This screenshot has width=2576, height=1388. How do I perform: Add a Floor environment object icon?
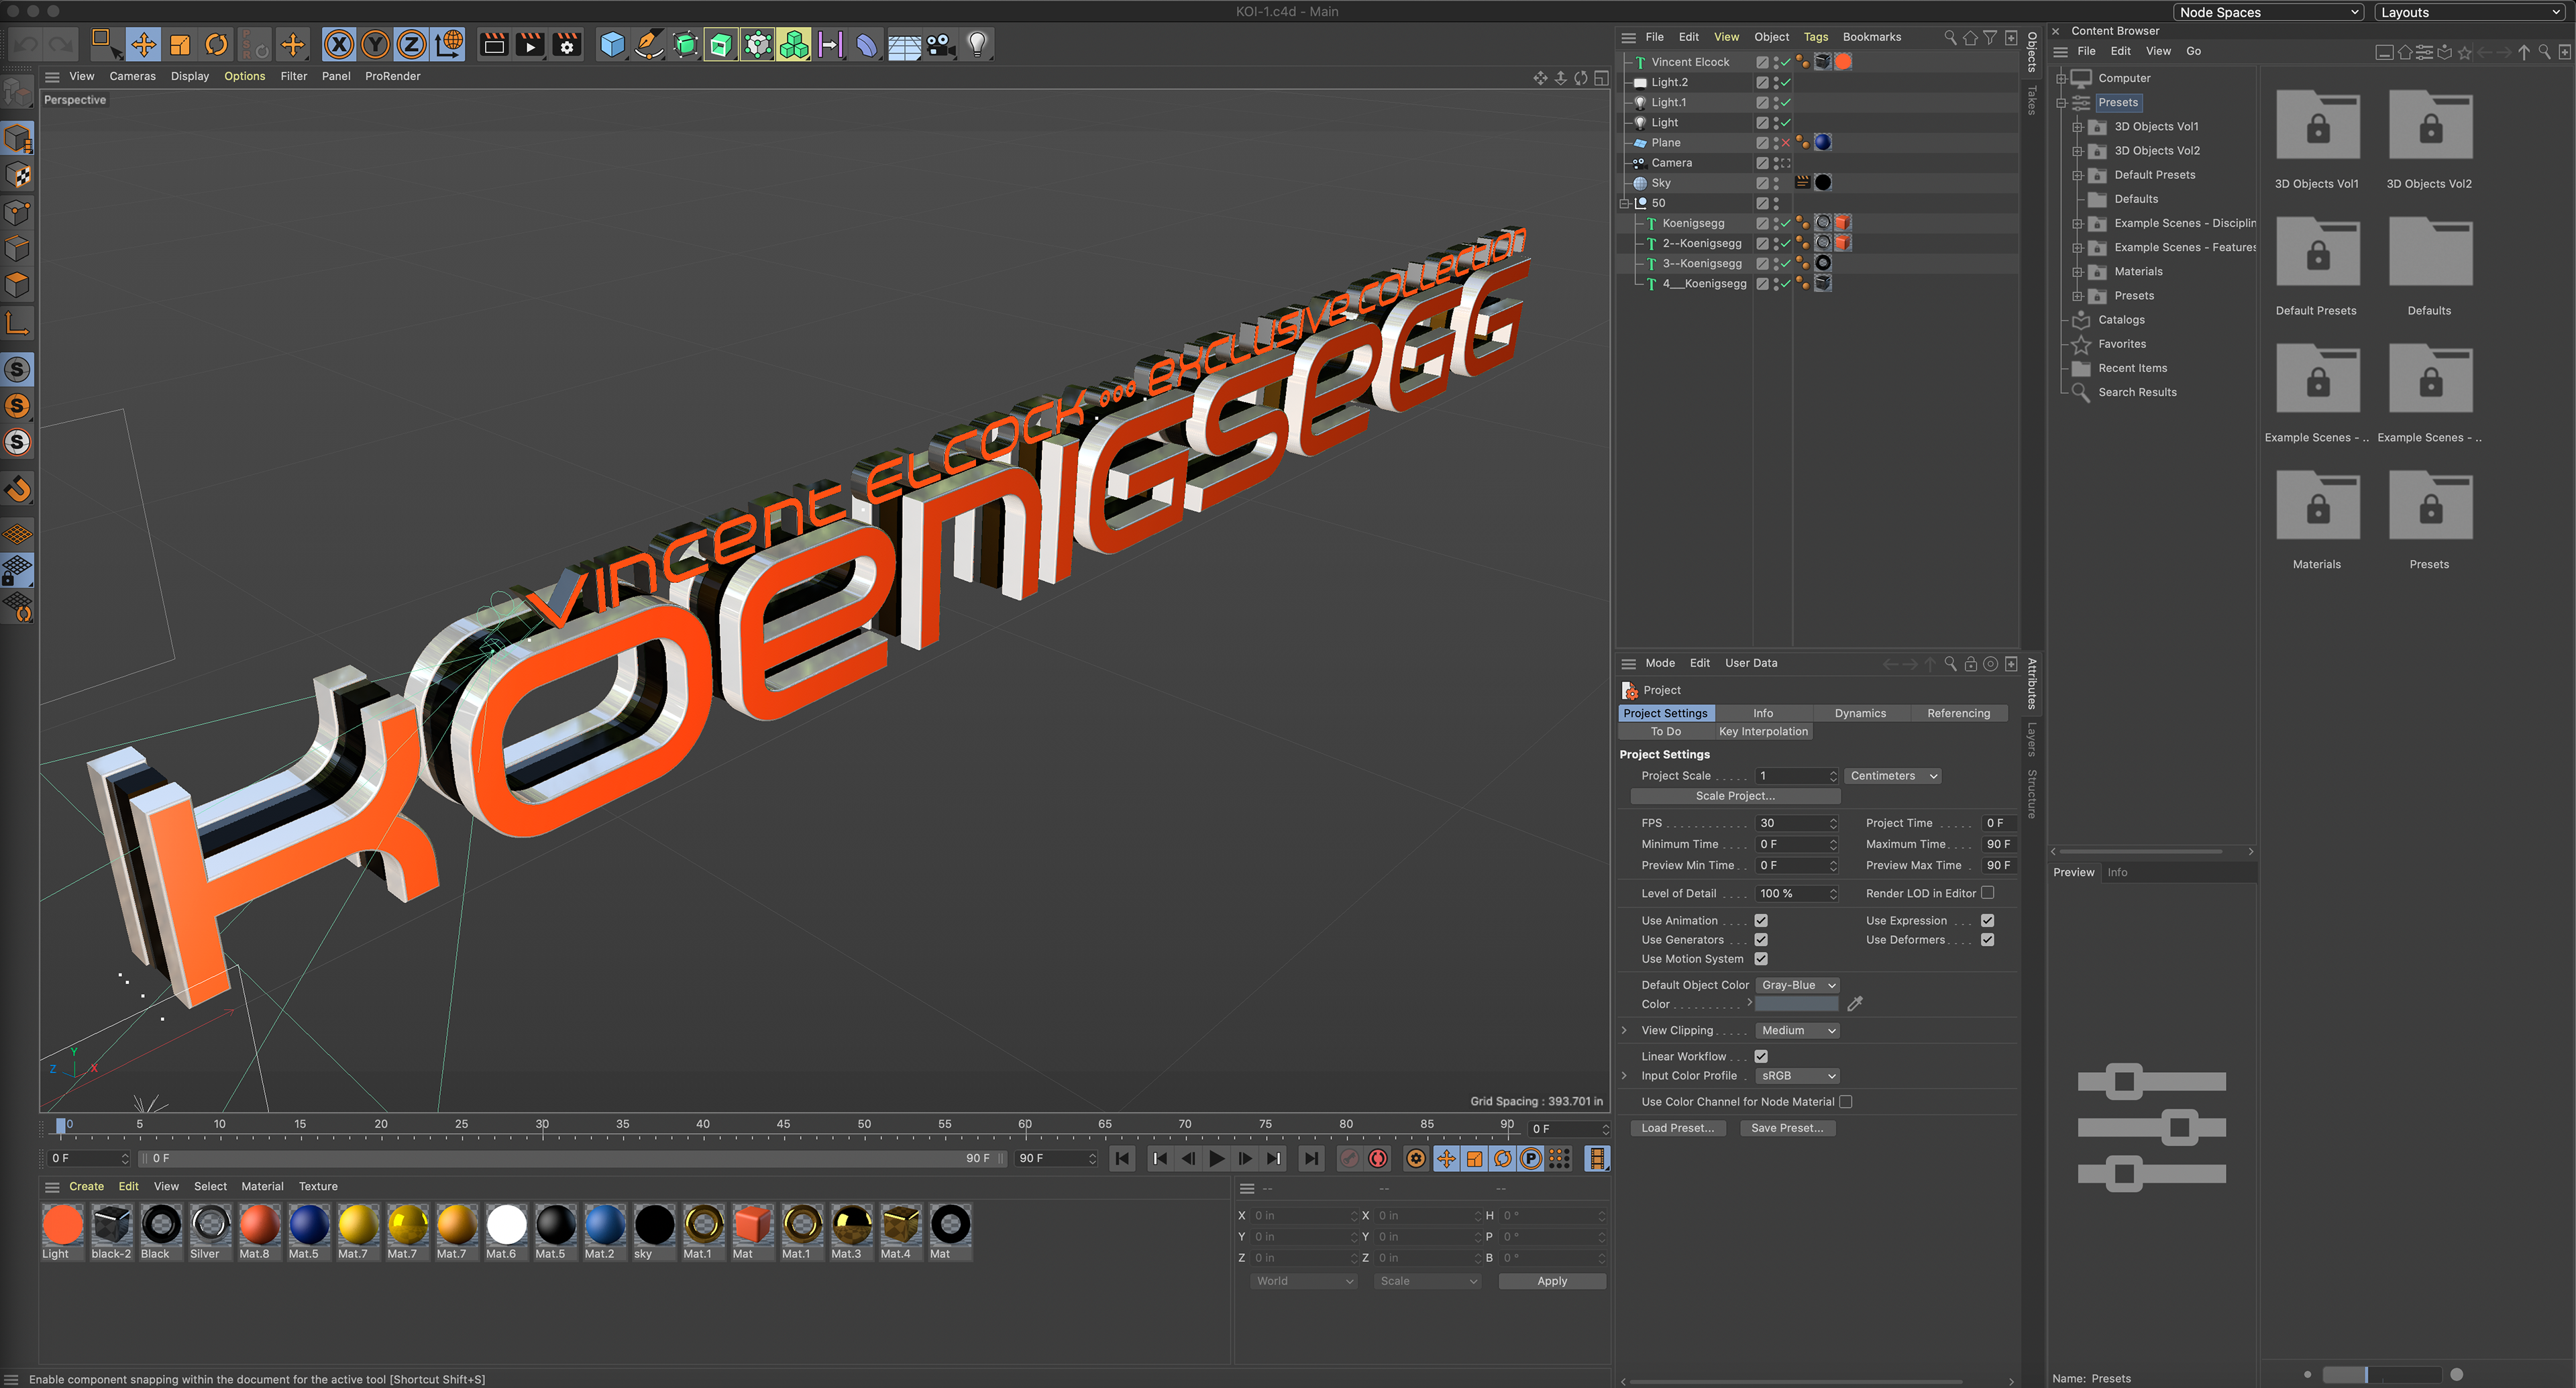point(904,44)
